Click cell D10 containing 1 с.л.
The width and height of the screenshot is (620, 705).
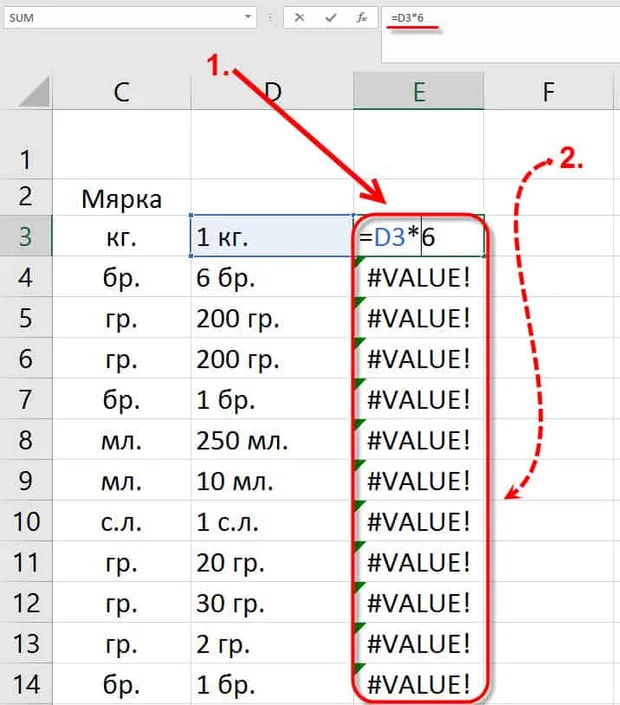(x=272, y=521)
